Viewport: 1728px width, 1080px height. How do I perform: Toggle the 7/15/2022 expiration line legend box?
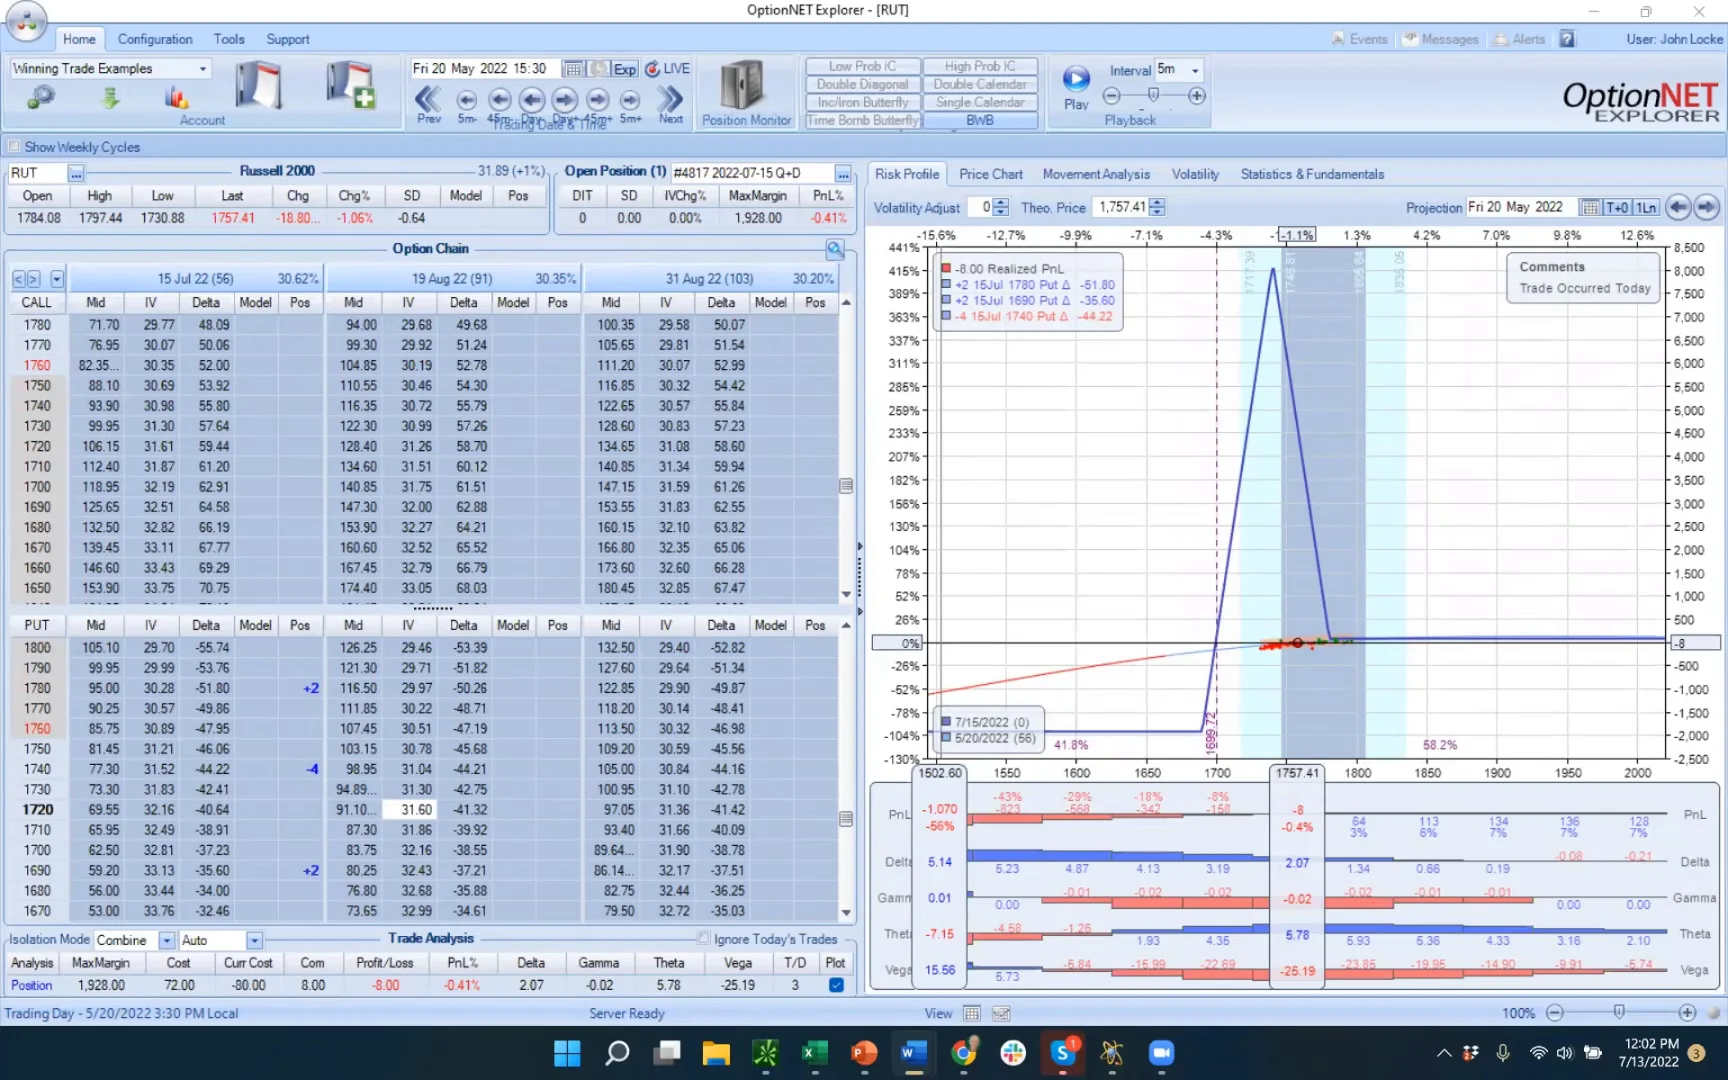[946, 722]
